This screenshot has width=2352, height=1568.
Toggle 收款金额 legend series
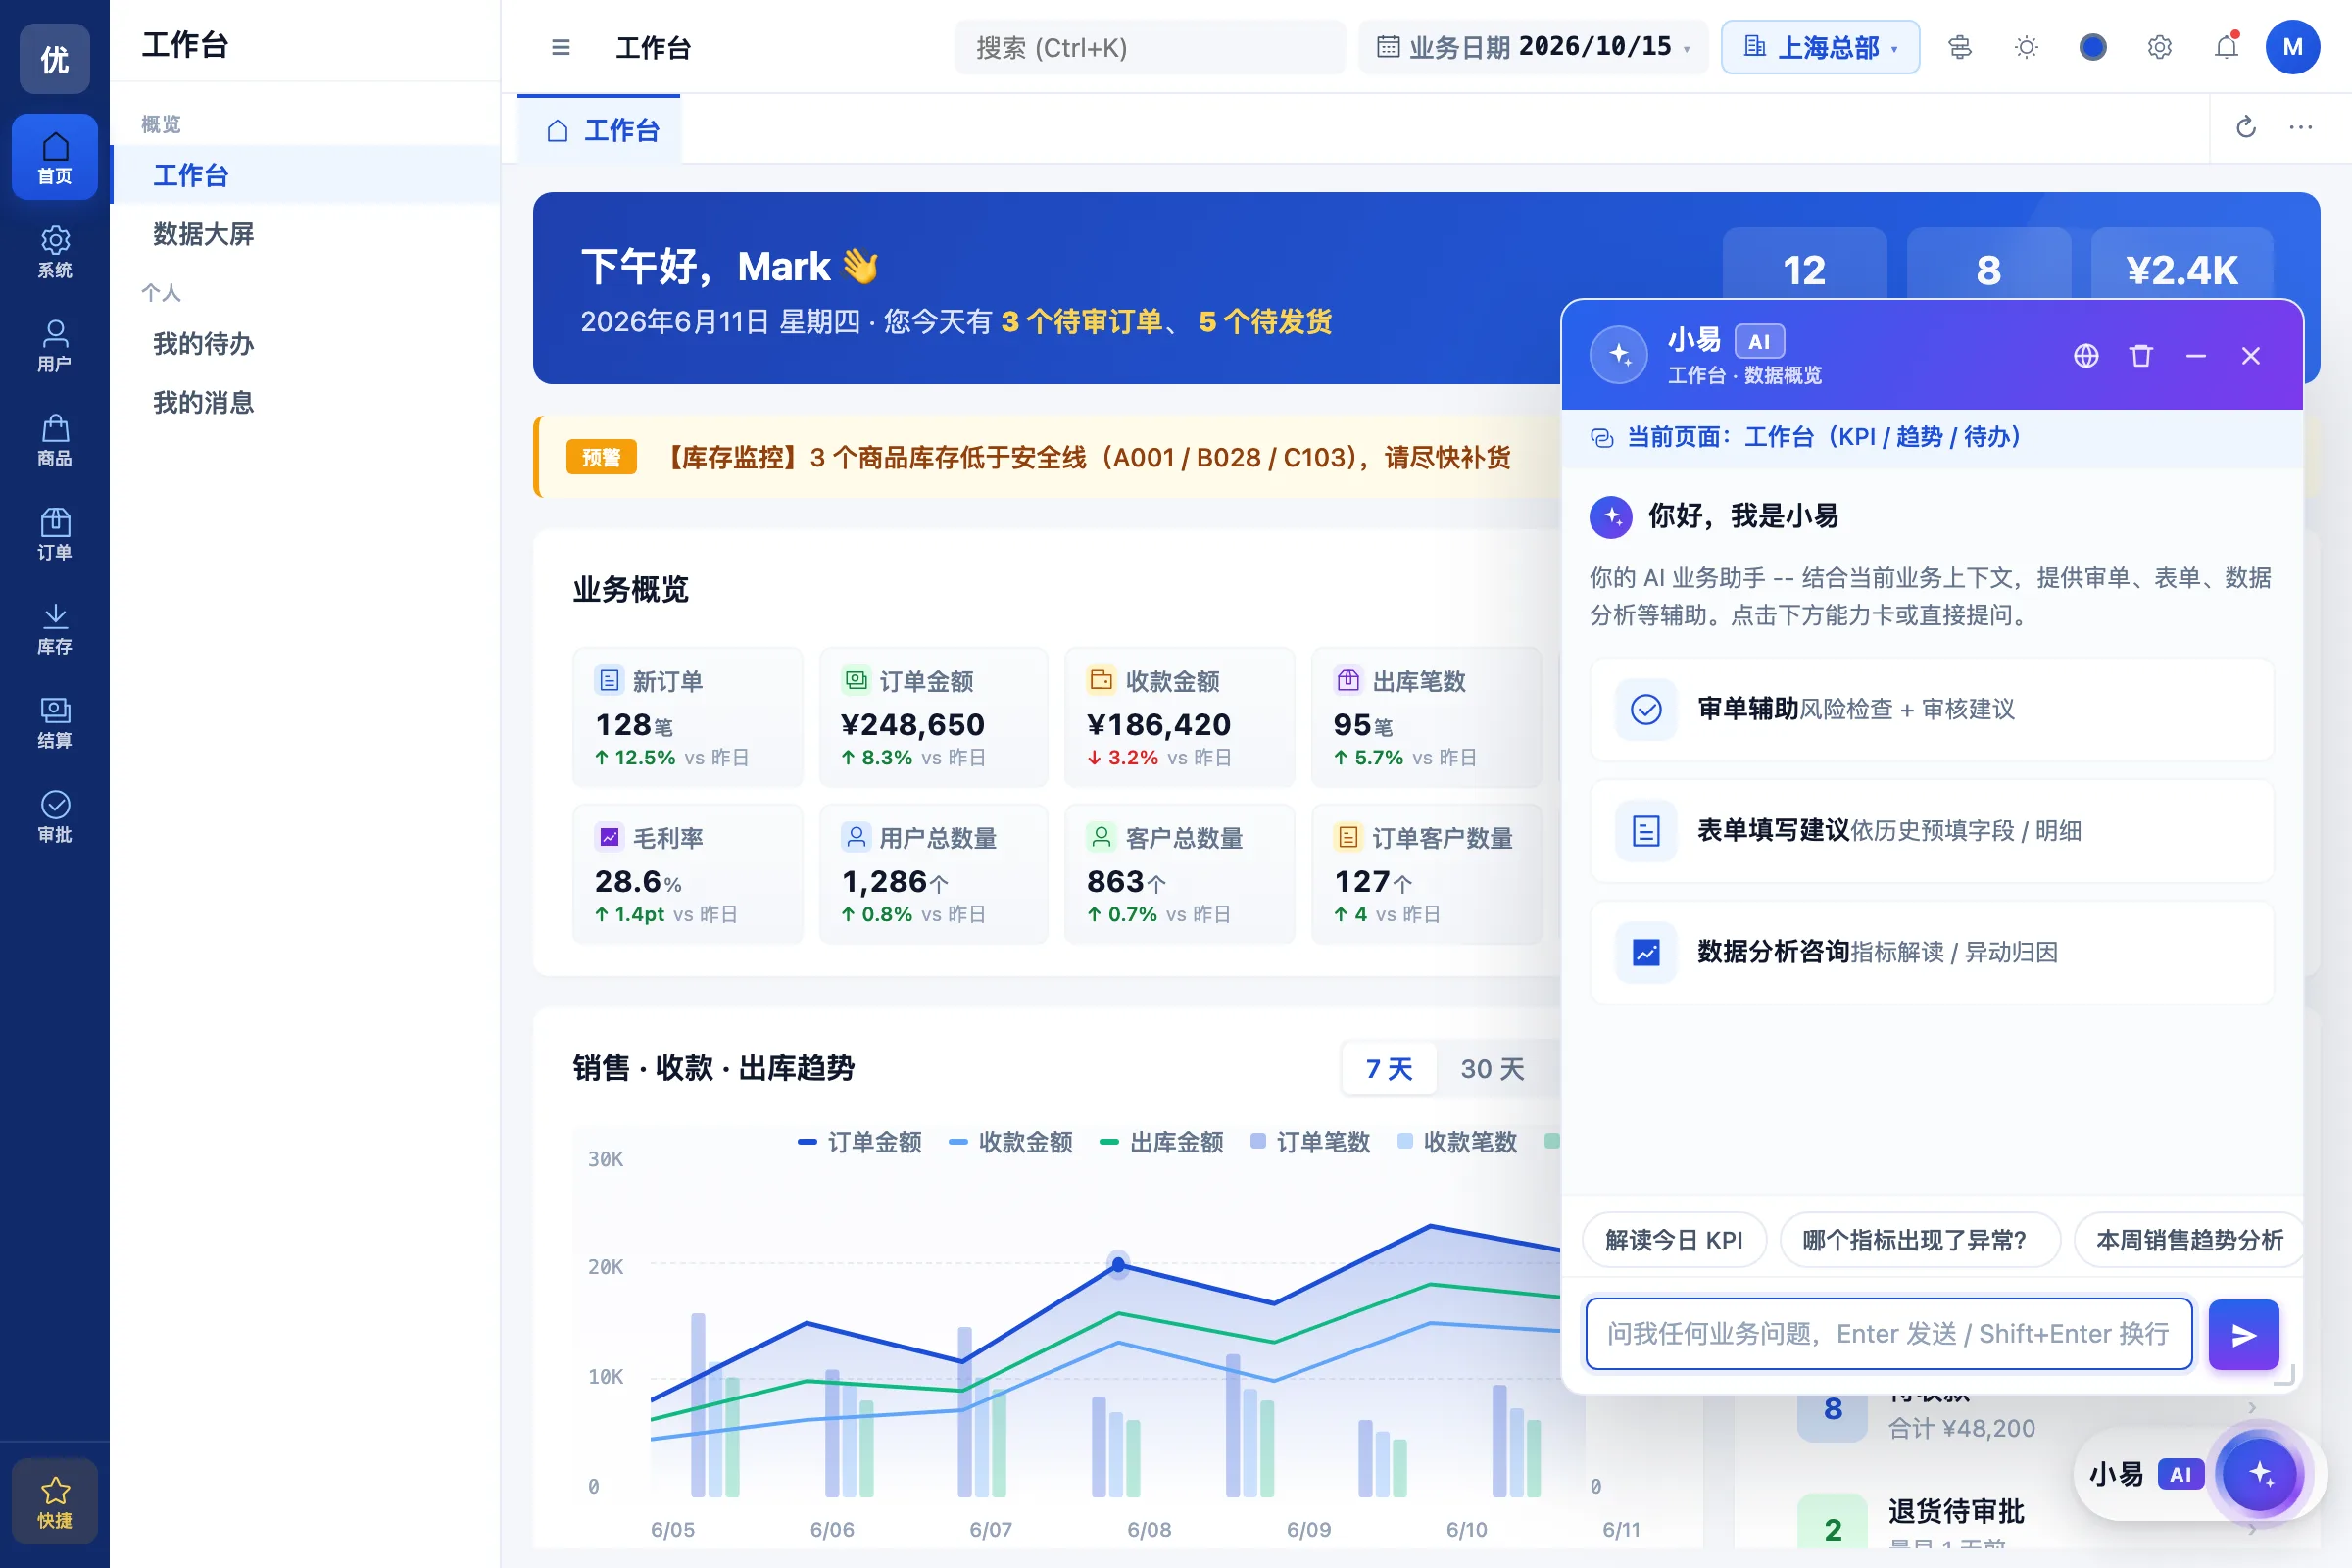[x=1011, y=1142]
